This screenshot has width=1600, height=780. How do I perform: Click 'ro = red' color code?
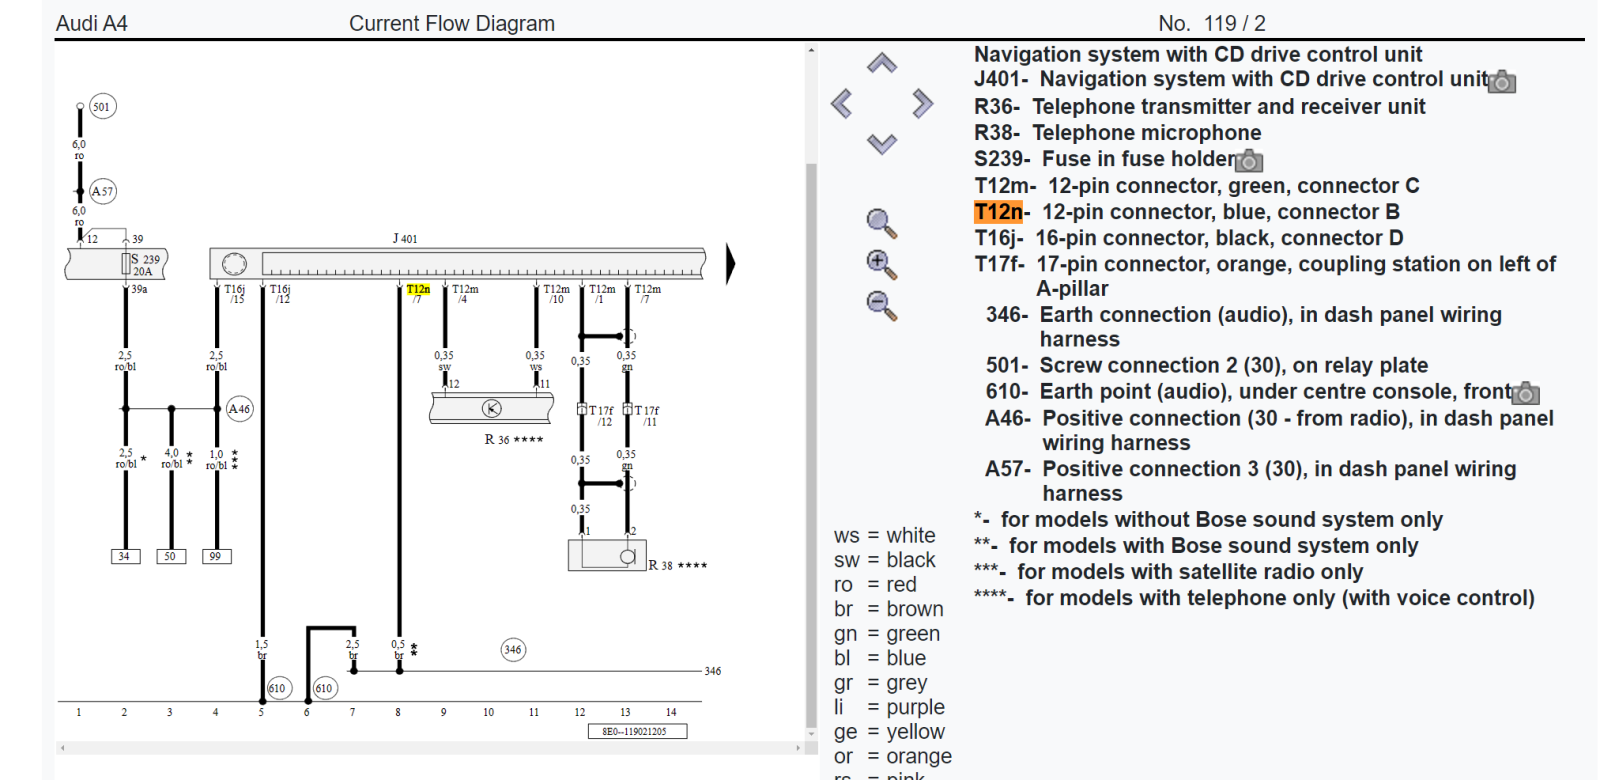875,585
